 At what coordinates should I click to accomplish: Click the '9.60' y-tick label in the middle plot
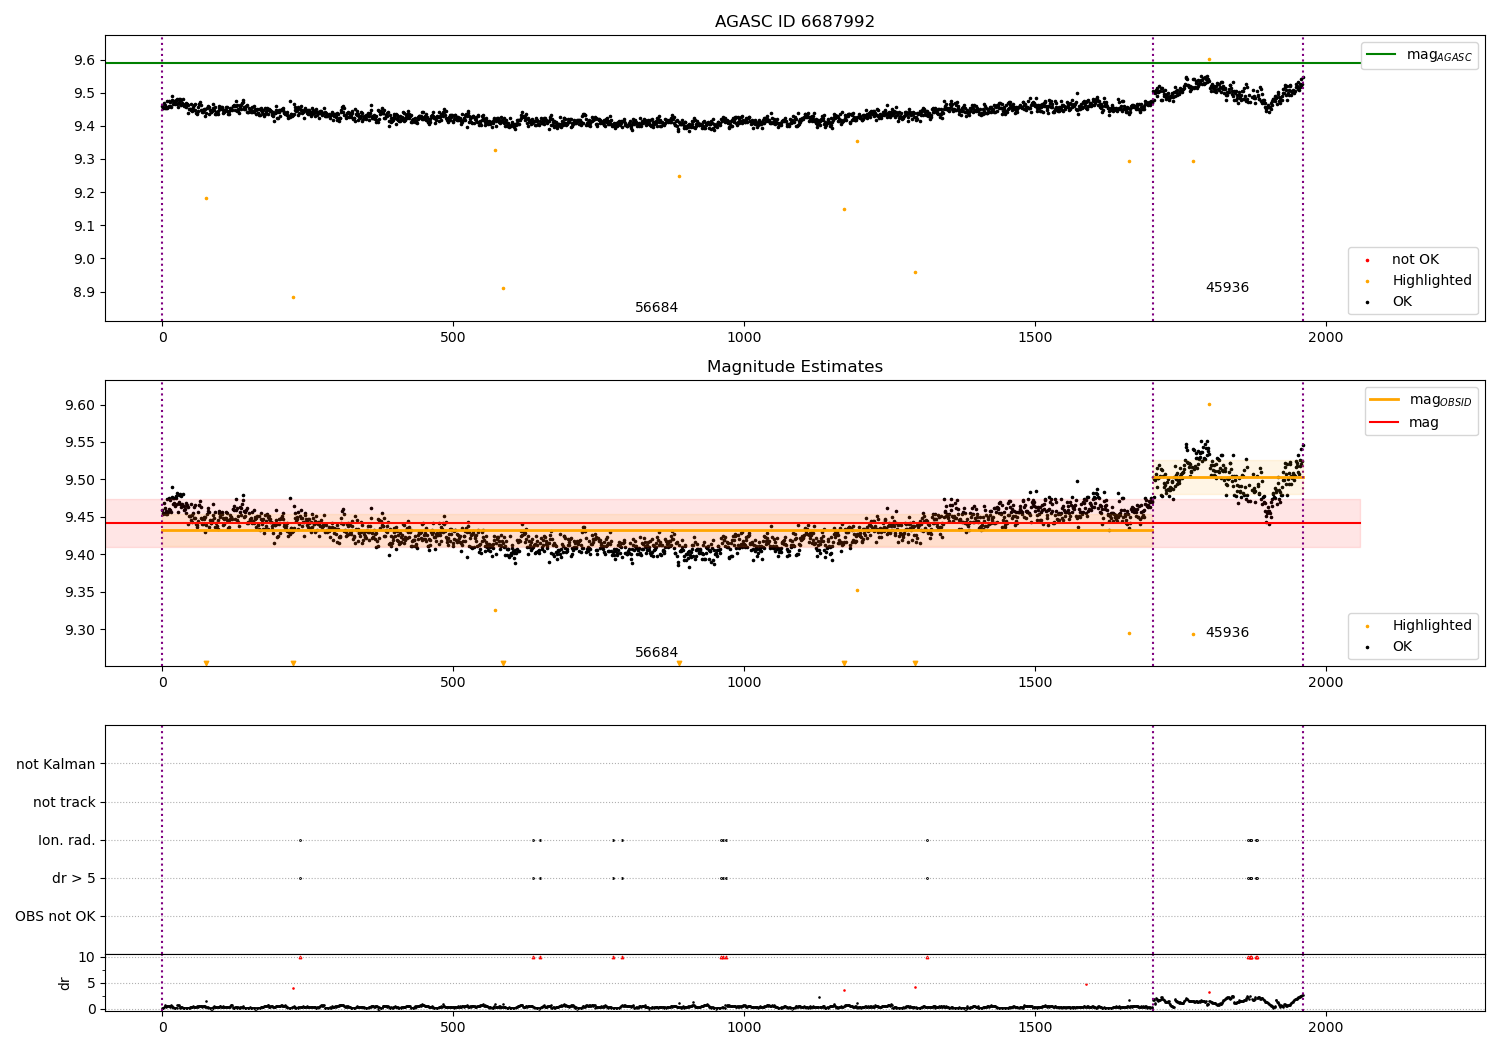pyautogui.click(x=80, y=406)
